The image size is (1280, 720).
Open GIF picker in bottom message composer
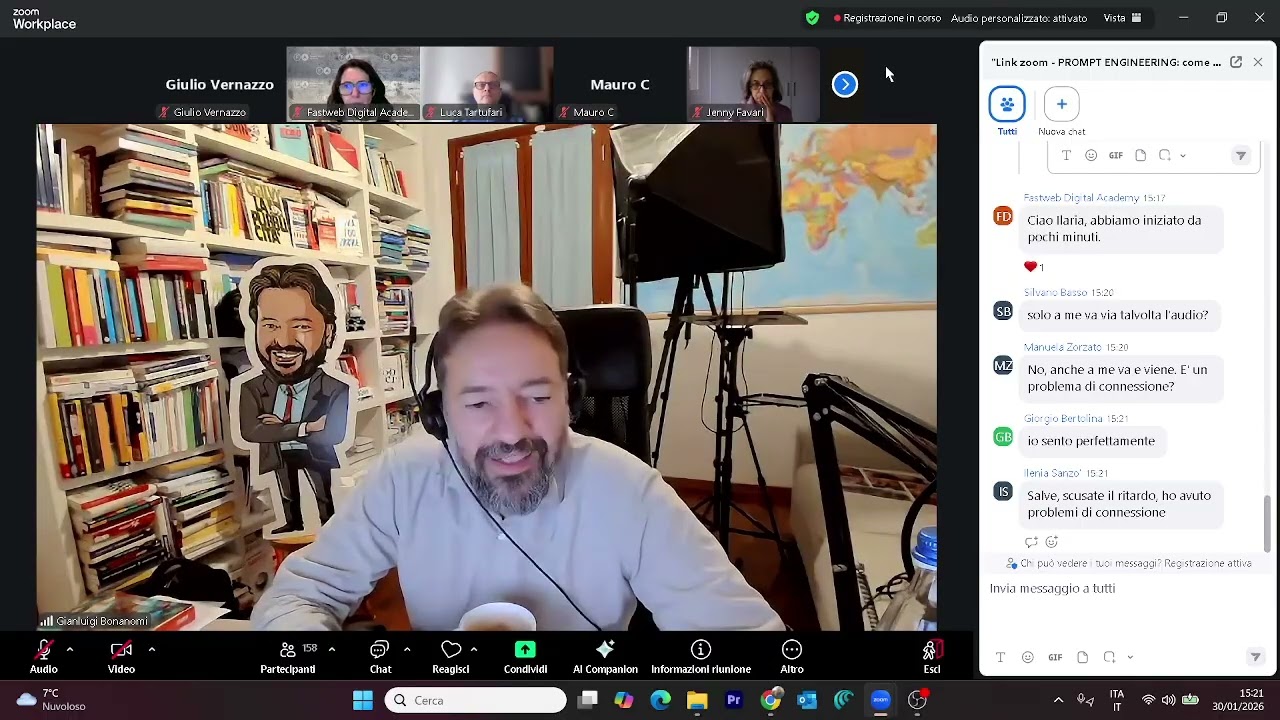[x=1055, y=657]
